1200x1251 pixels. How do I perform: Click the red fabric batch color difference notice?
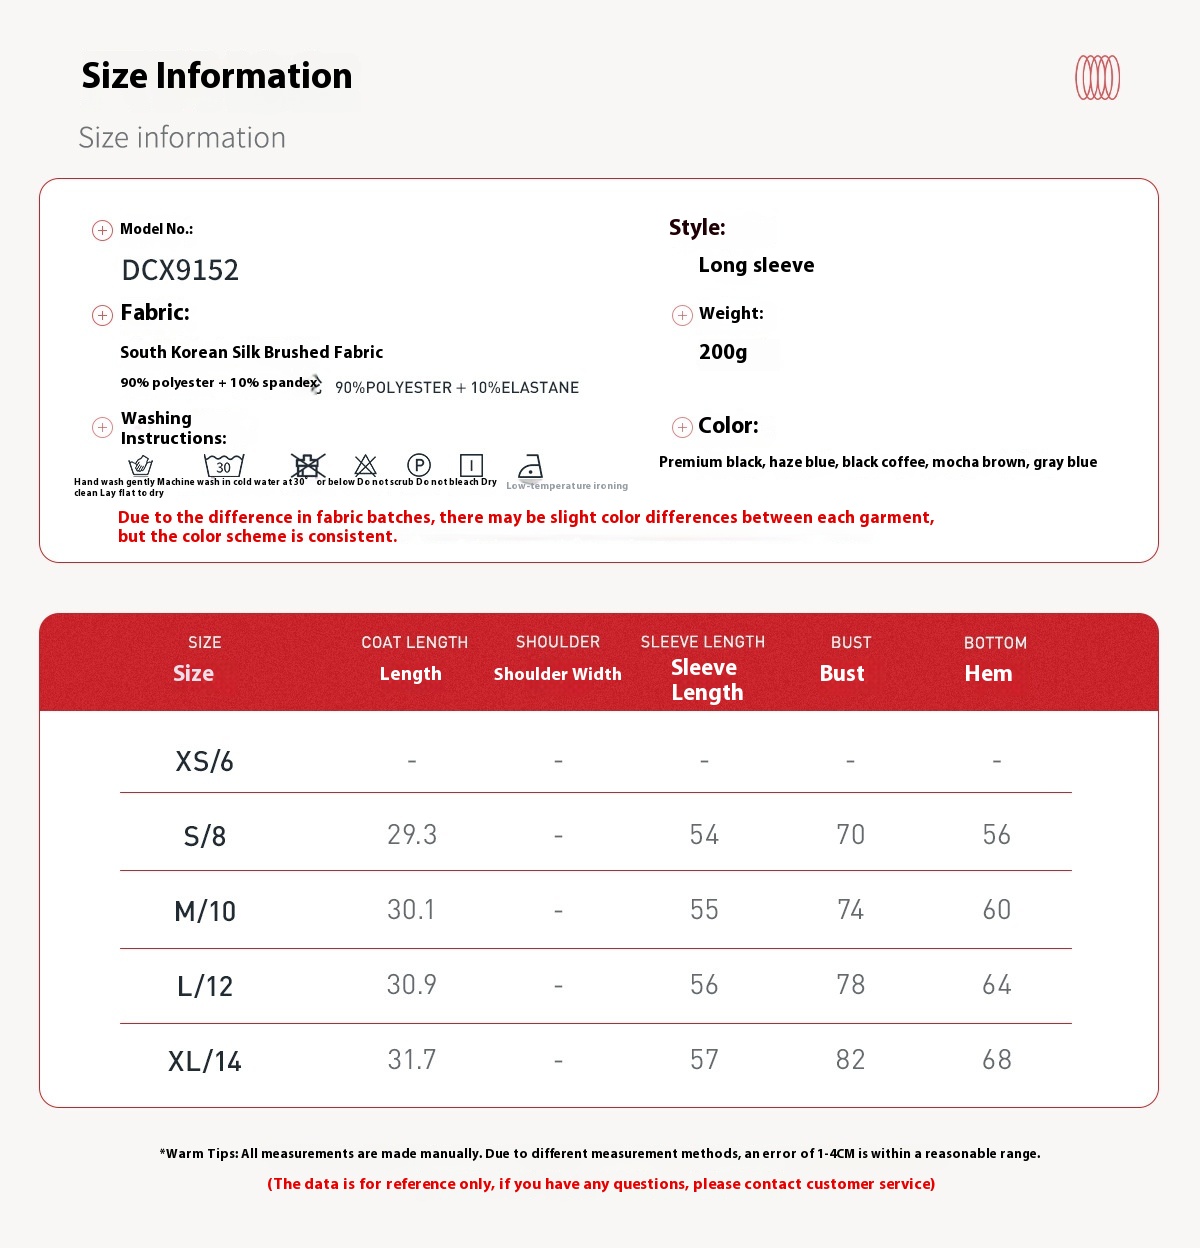526,527
